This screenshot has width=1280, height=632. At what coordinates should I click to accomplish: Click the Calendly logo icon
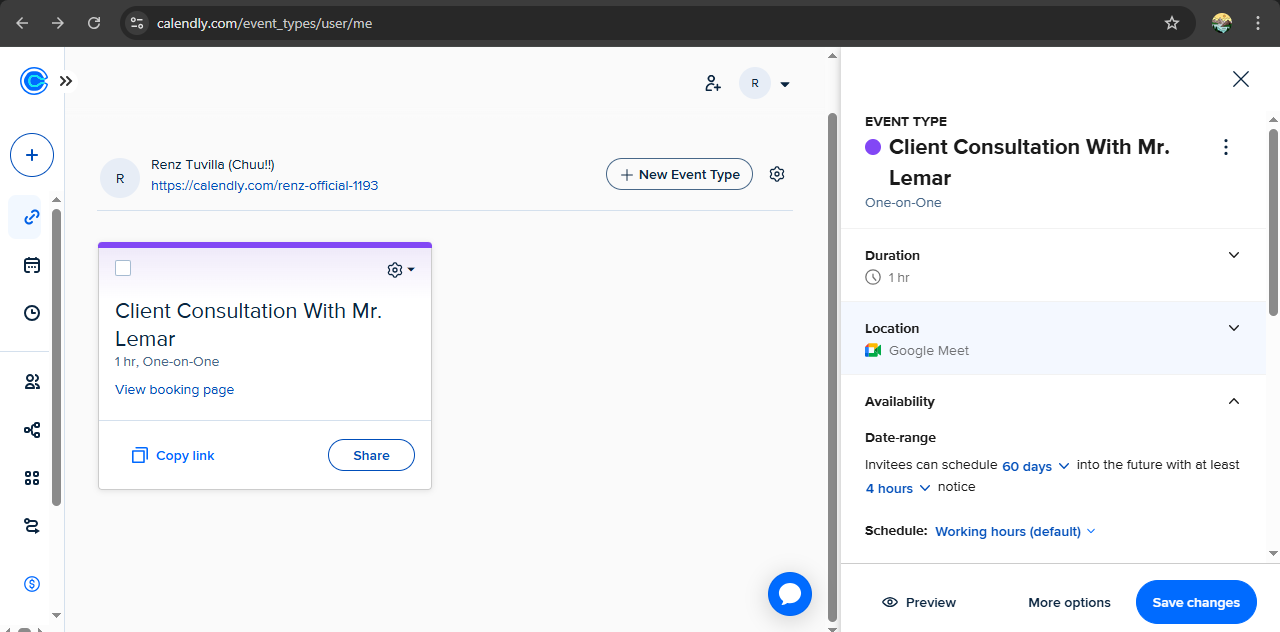tap(33, 81)
